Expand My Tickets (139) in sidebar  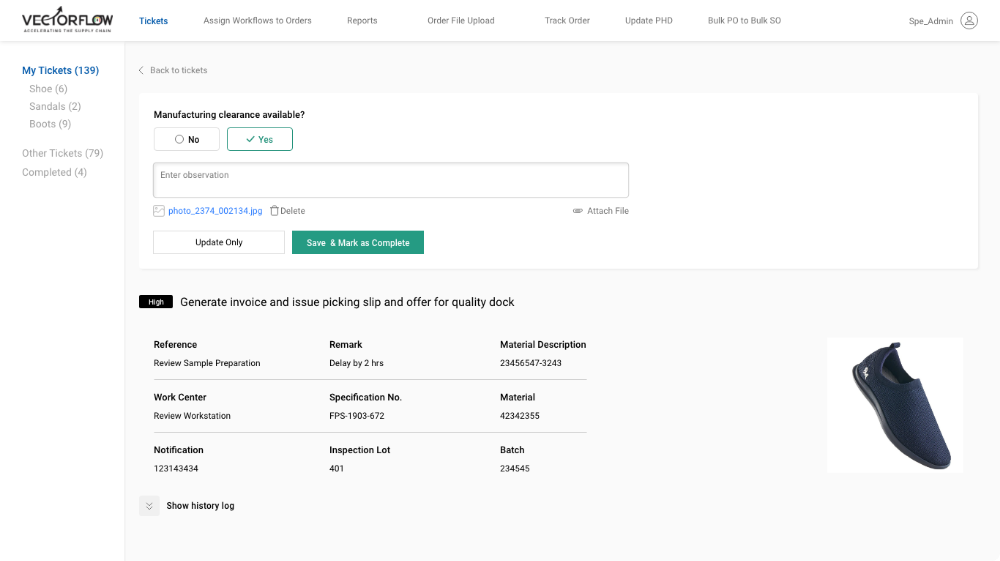tap(60, 71)
